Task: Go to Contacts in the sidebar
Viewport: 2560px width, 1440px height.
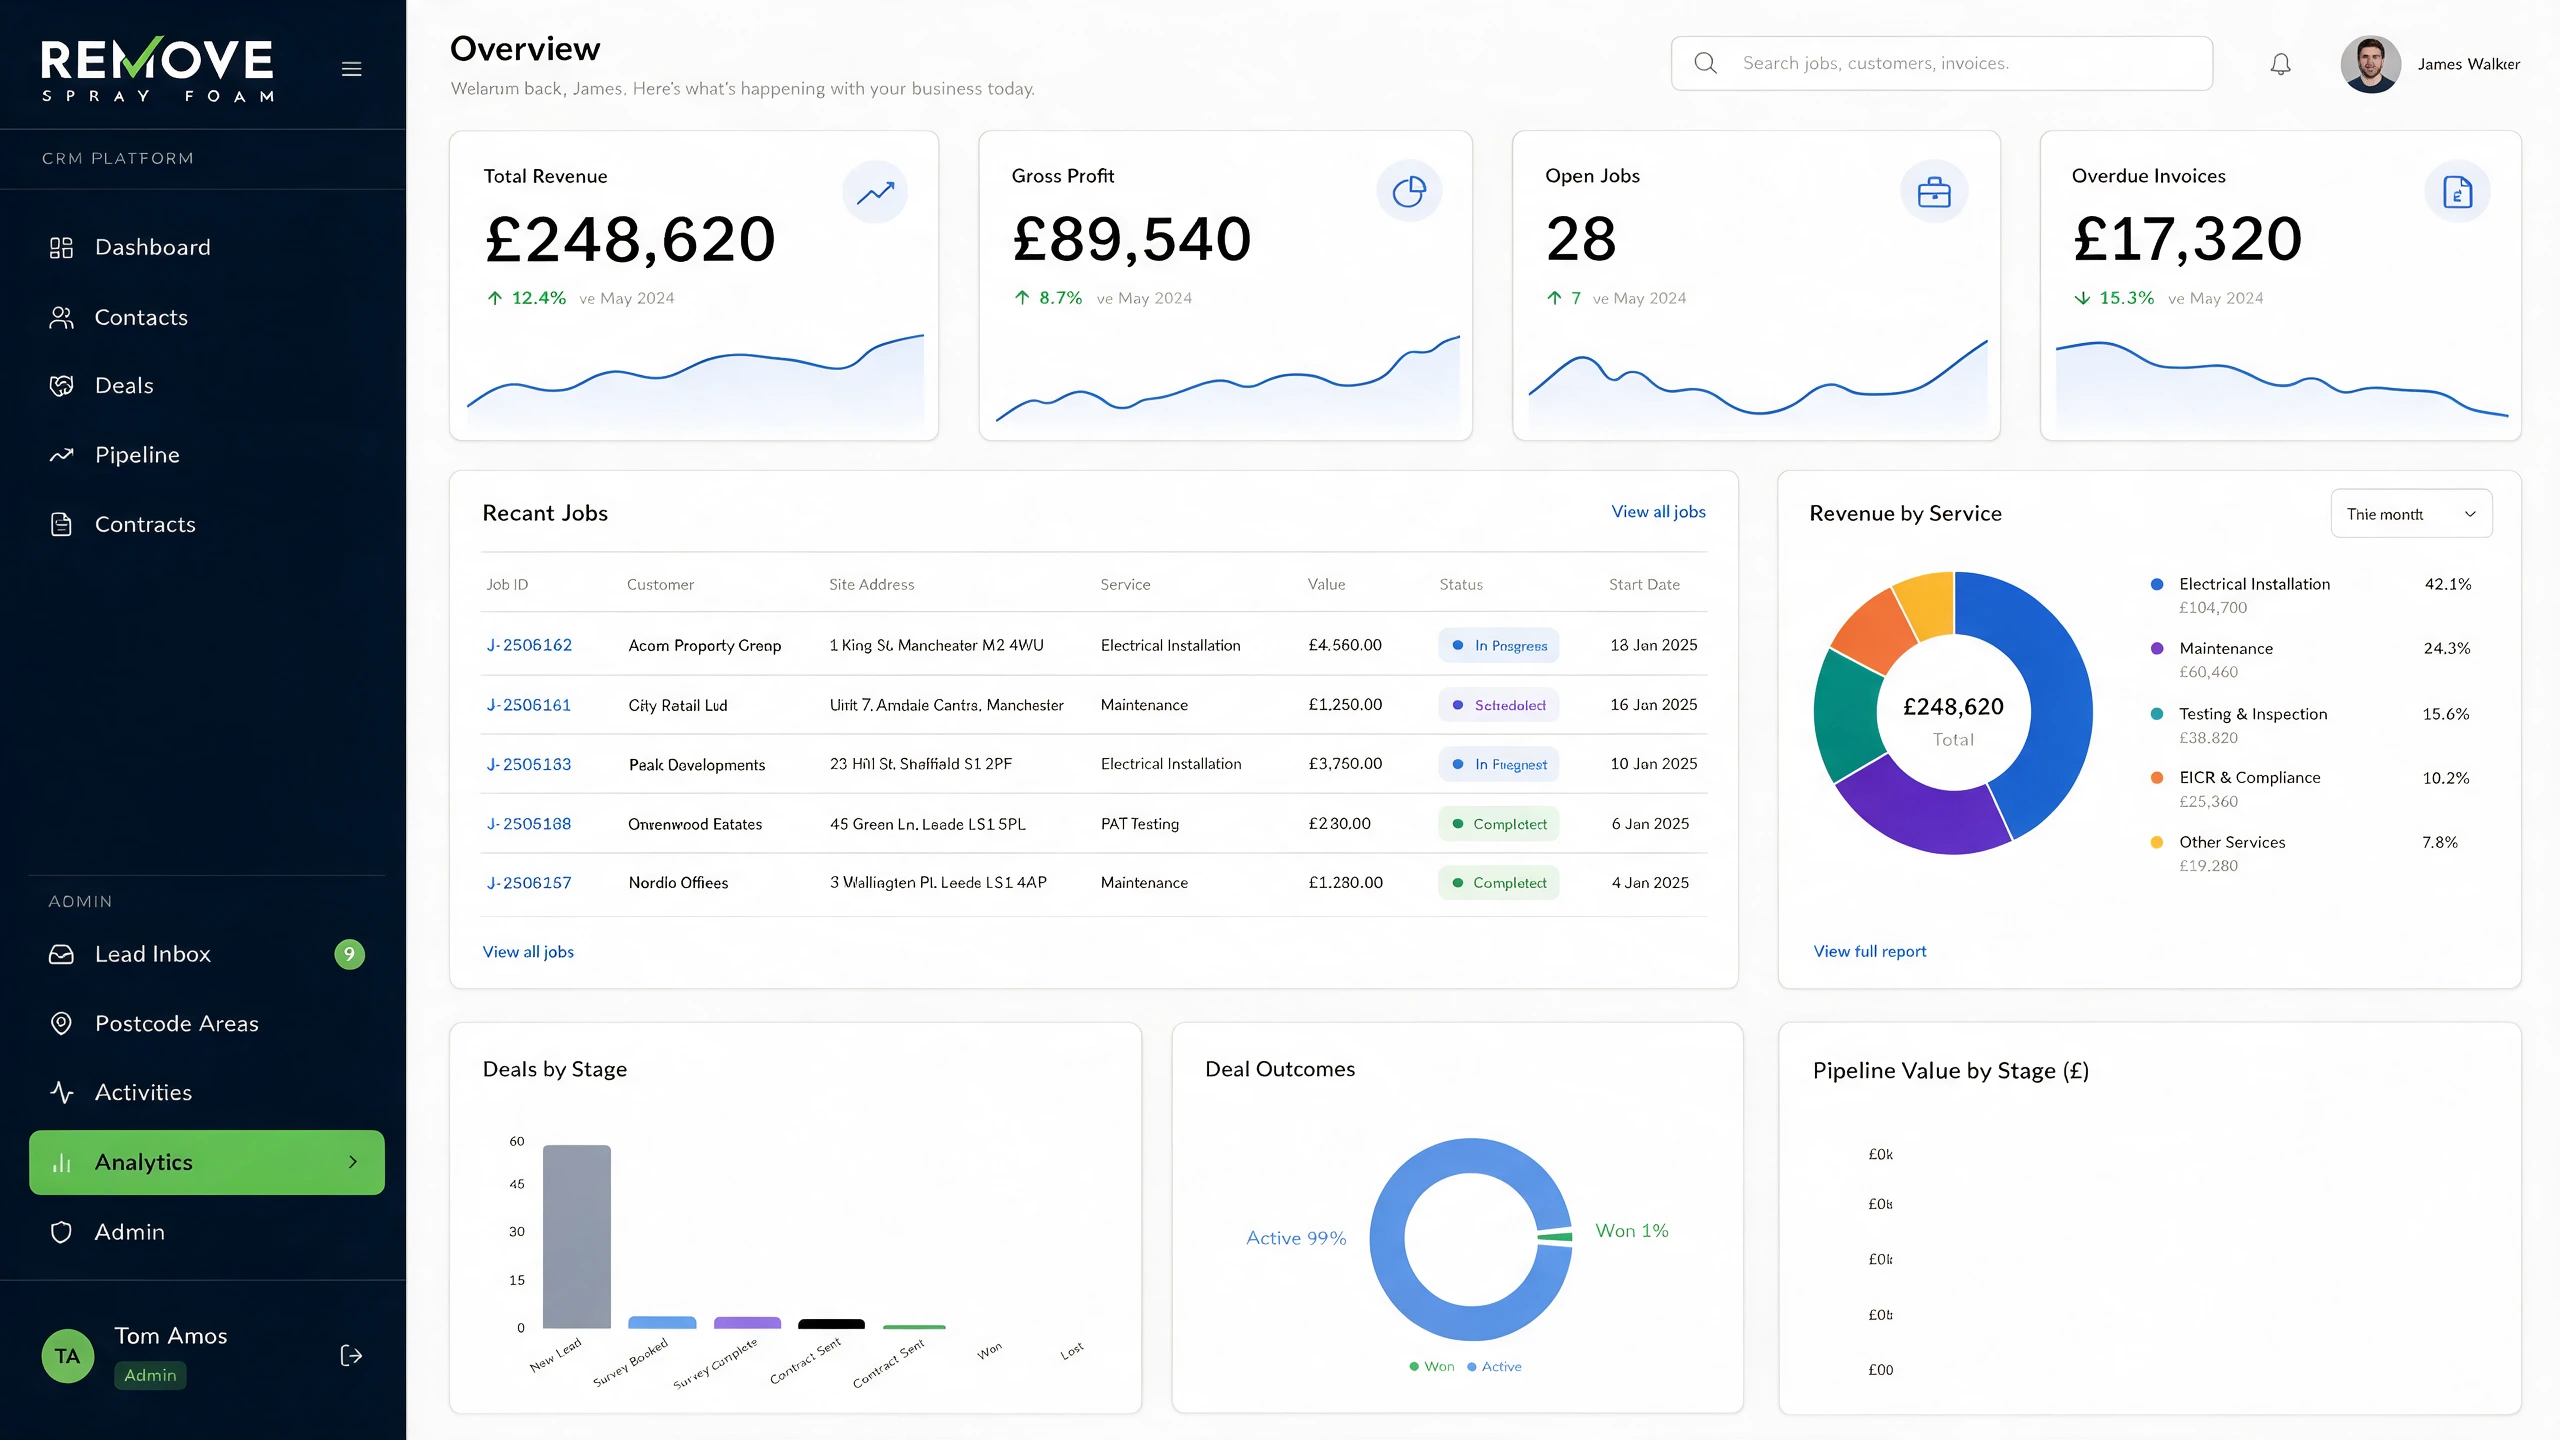Action: 207,317
